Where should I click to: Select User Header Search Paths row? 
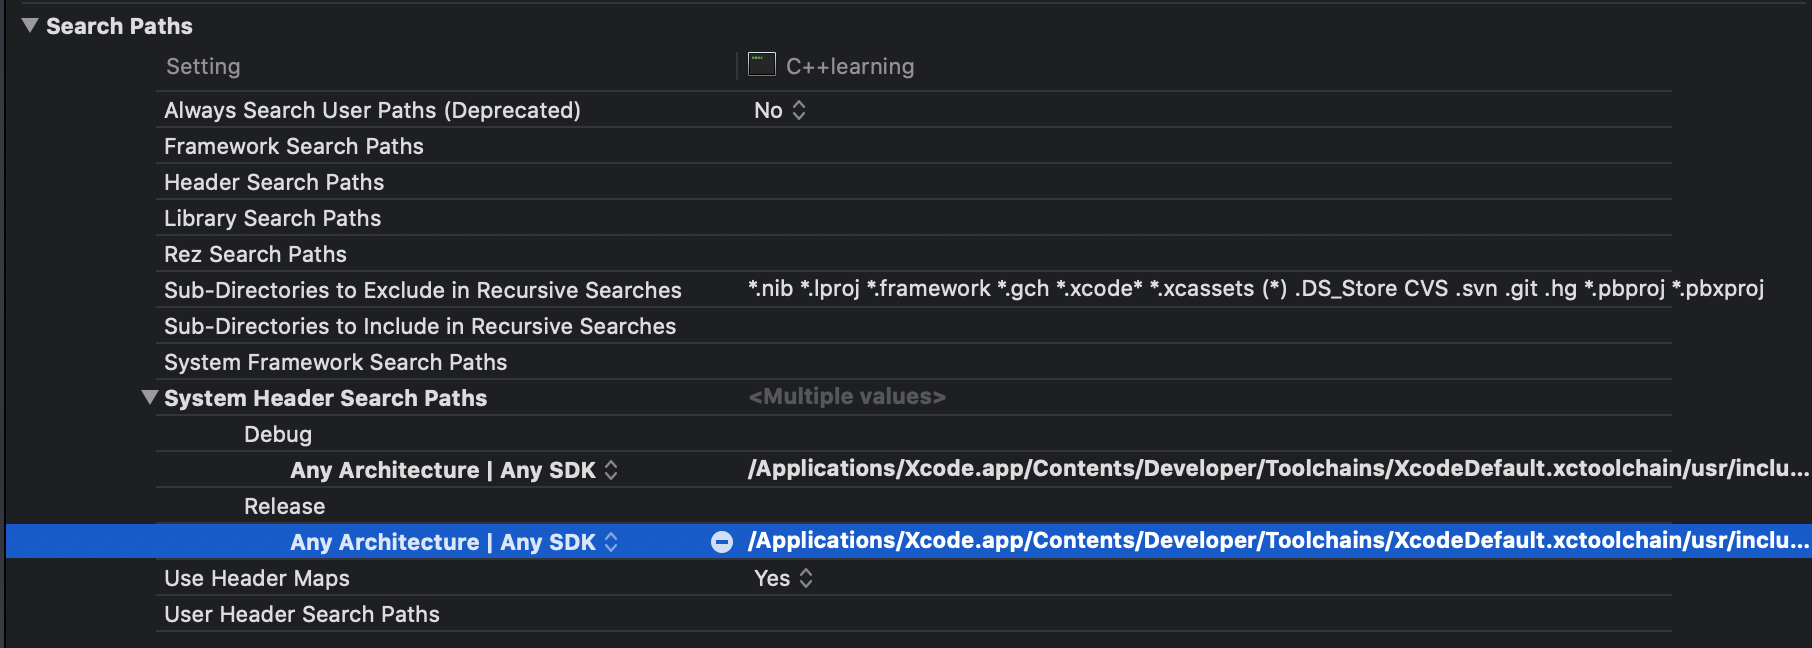click(x=302, y=614)
